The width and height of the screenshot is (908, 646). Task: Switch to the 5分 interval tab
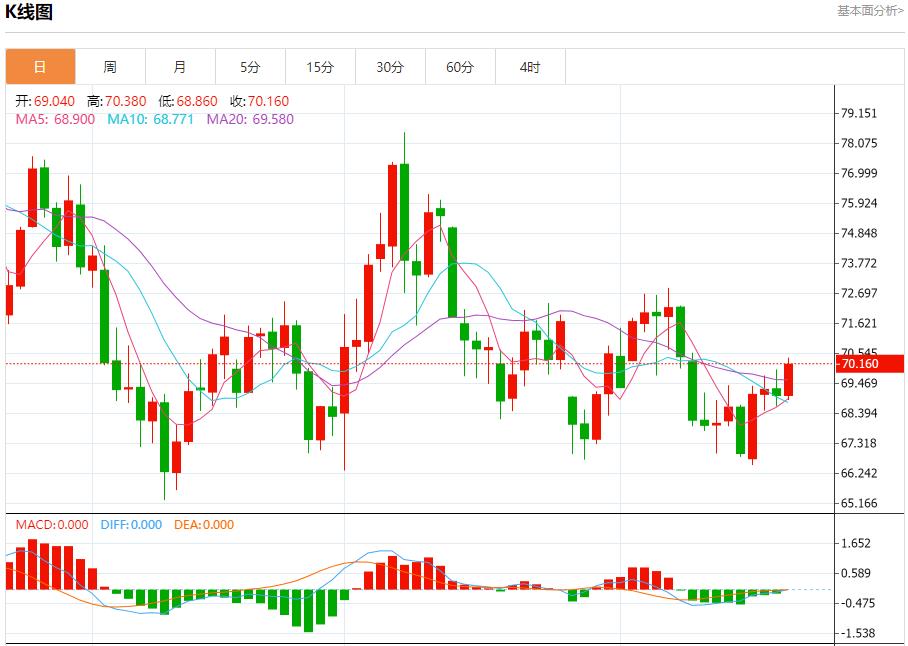250,67
